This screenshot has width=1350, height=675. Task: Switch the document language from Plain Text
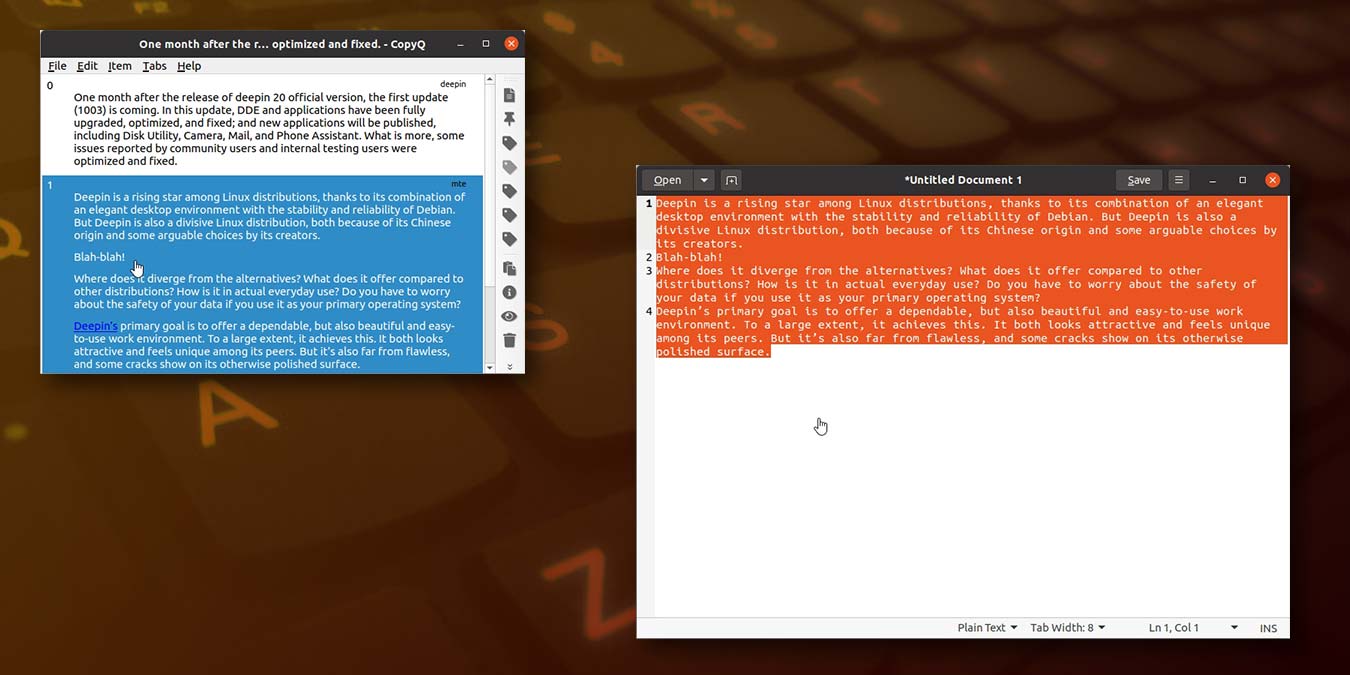point(985,627)
